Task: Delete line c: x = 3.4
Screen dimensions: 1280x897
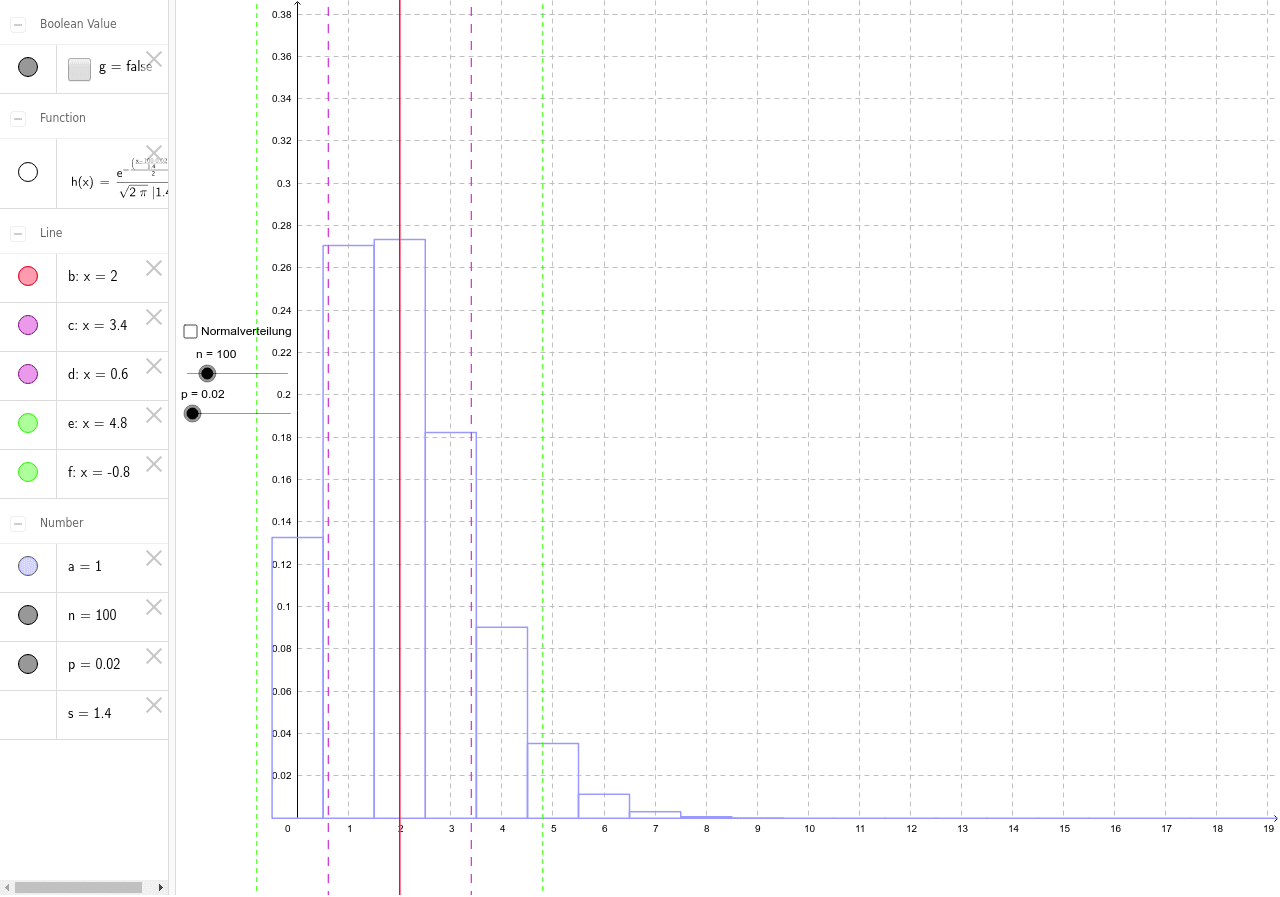Action: (x=154, y=317)
